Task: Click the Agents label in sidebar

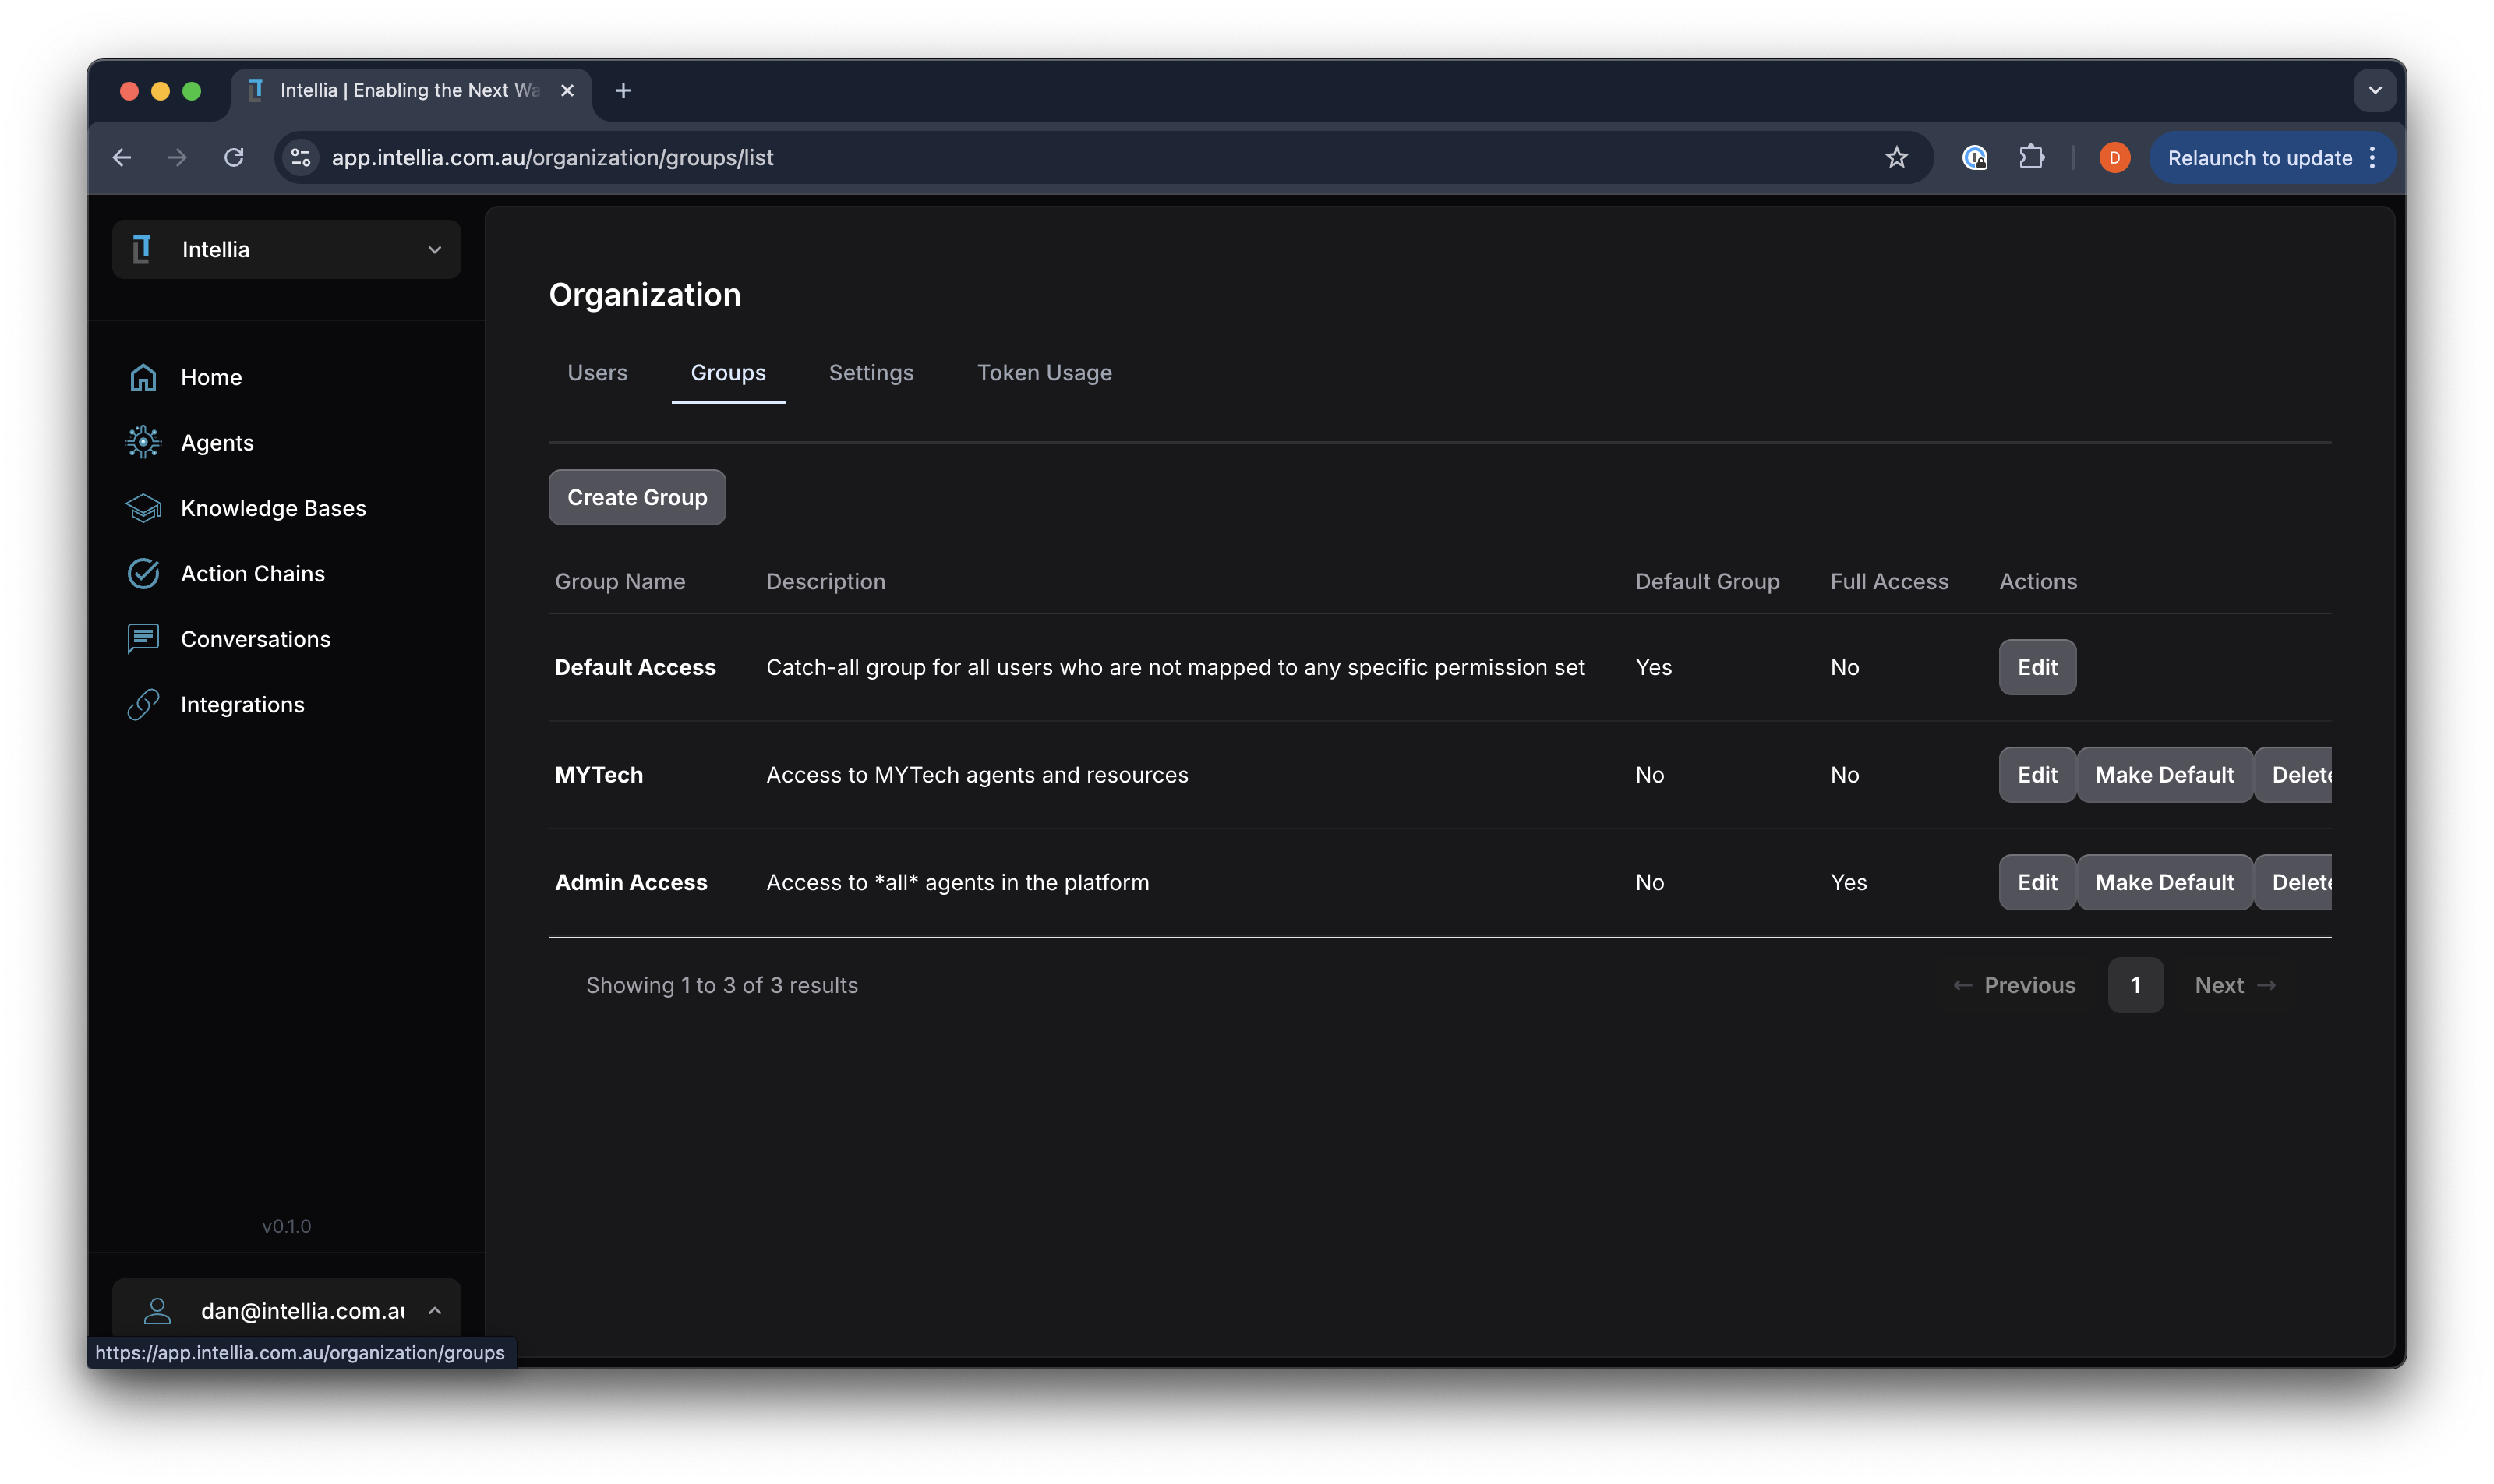Action: click(217, 442)
